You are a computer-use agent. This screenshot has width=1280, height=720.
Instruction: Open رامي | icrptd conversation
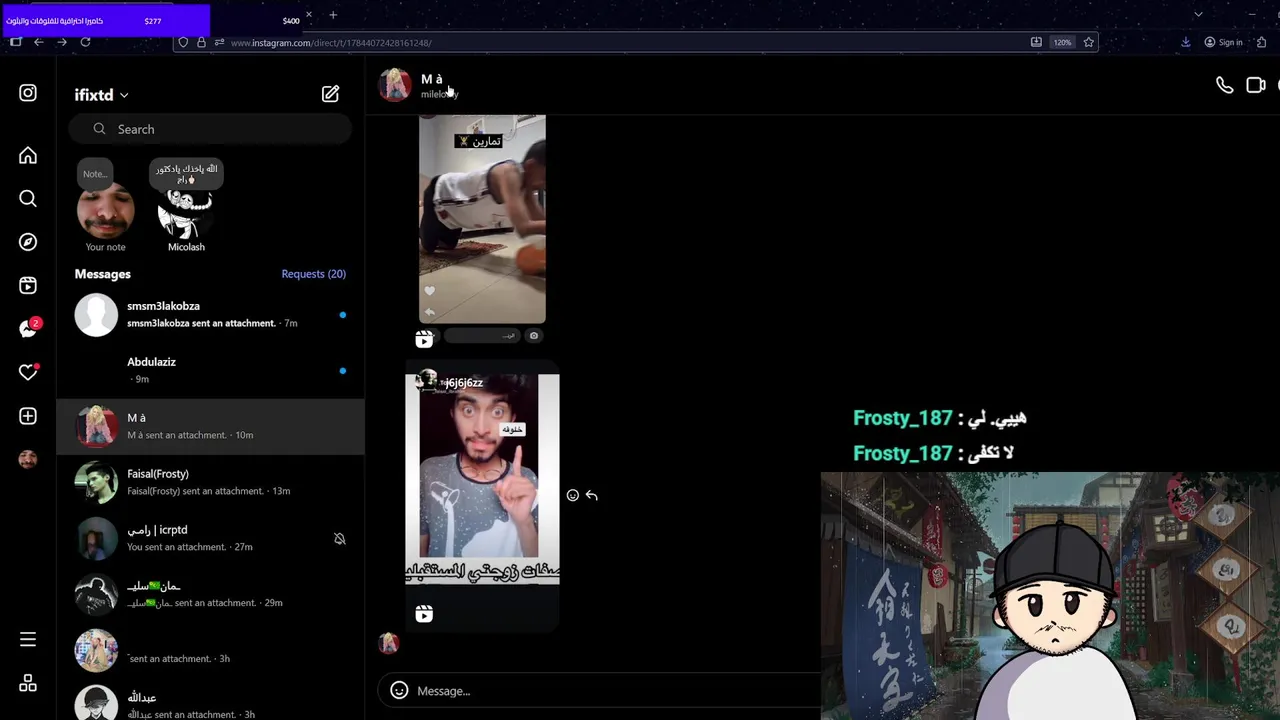coord(210,539)
